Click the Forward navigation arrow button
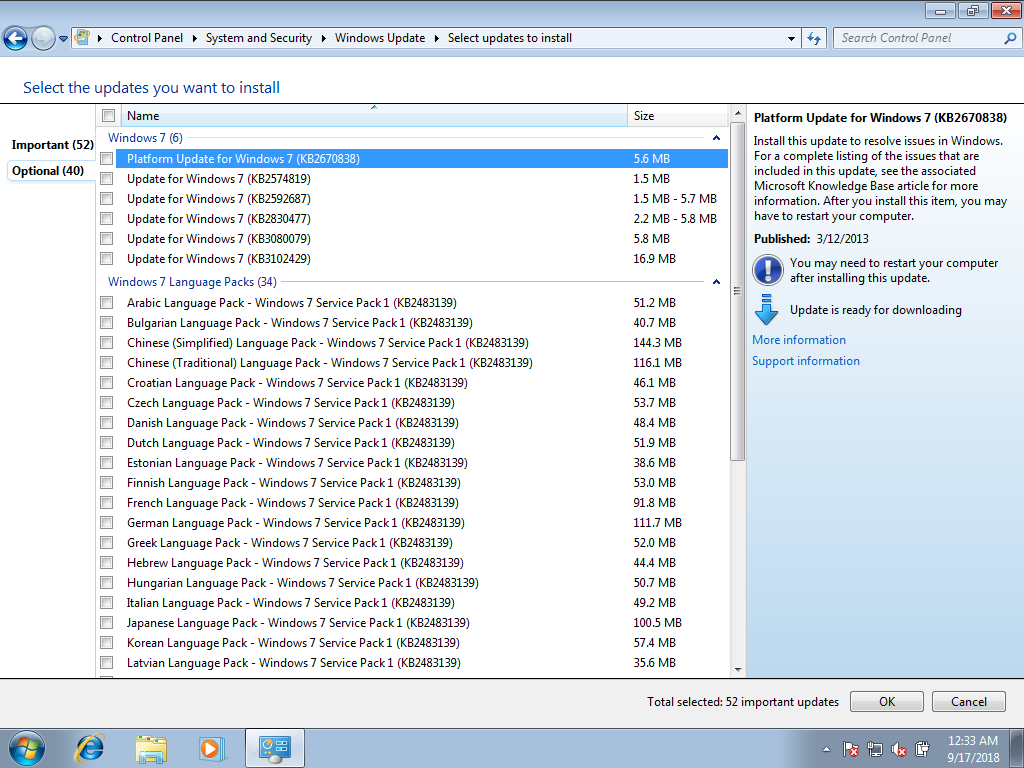 (x=43, y=38)
